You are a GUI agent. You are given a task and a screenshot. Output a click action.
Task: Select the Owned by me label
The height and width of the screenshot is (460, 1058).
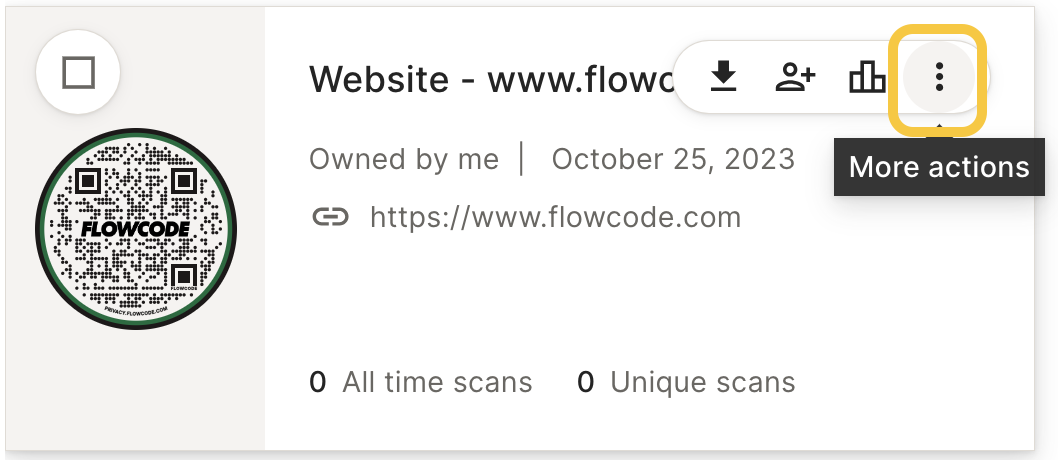403,160
